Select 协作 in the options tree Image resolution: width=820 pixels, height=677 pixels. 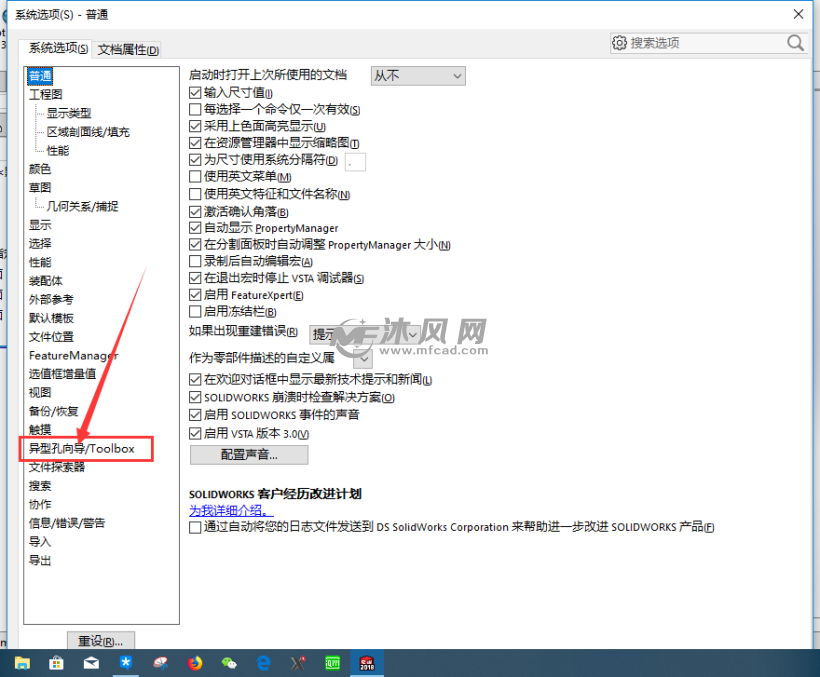[x=40, y=504]
